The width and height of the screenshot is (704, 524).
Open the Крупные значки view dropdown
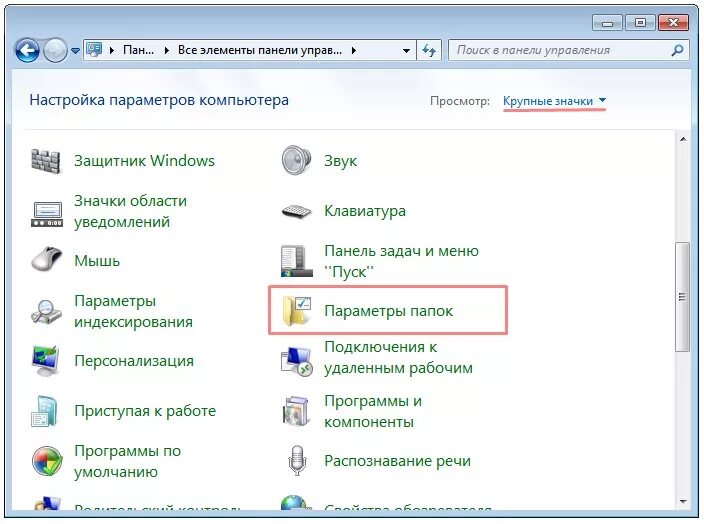[554, 101]
